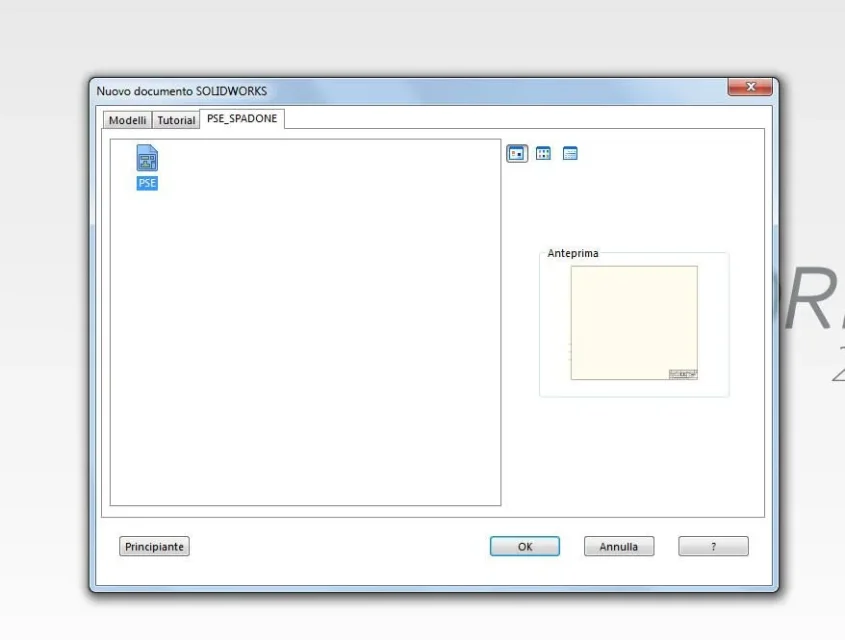Open help with the ? button

point(714,546)
